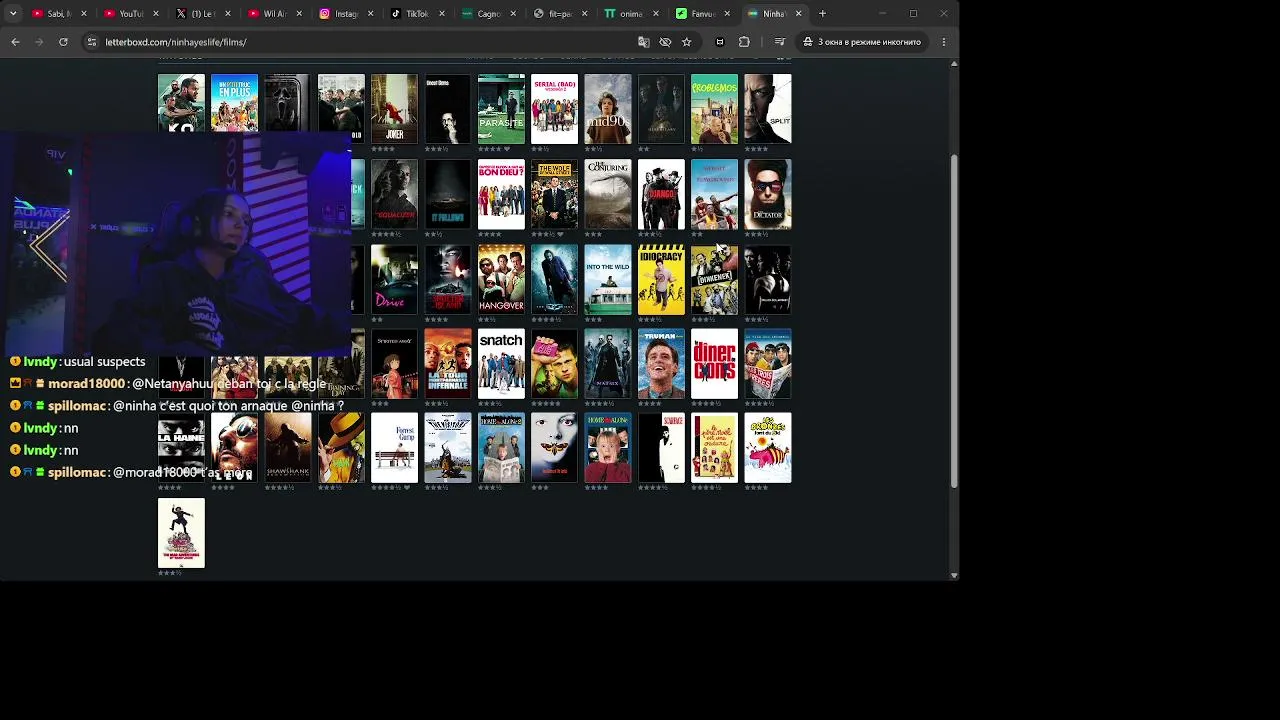Close the Instagram tab
The image size is (1280, 720).
(371, 14)
